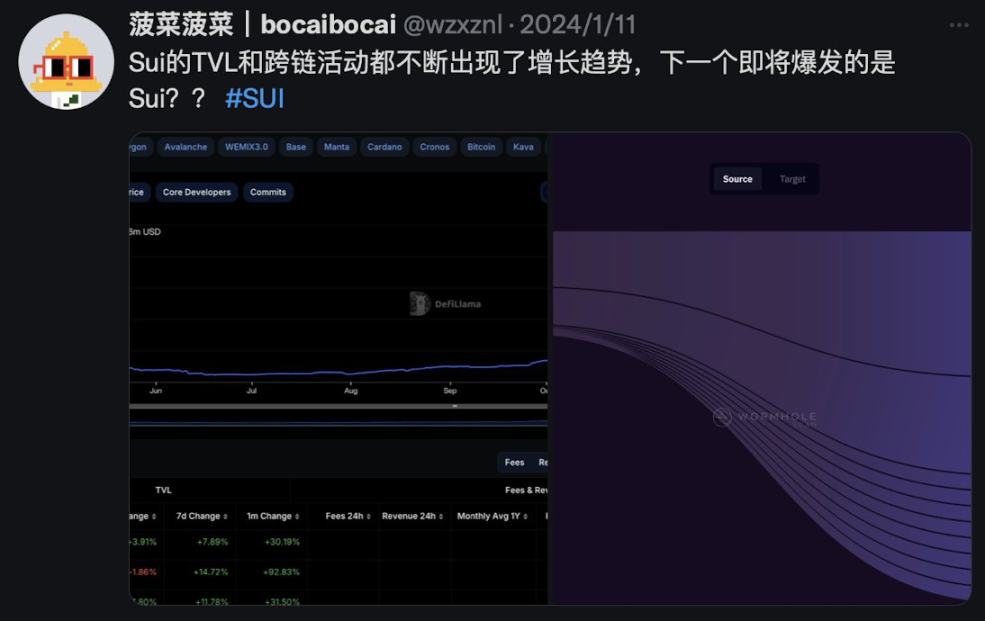Select the Base chain chip
Image resolution: width=985 pixels, height=621 pixels.
coord(296,147)
